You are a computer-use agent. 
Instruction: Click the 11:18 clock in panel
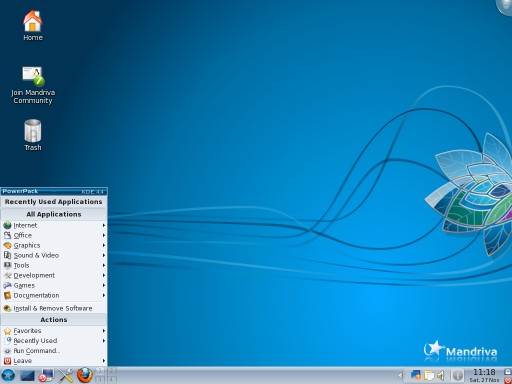tap(484, 372)
